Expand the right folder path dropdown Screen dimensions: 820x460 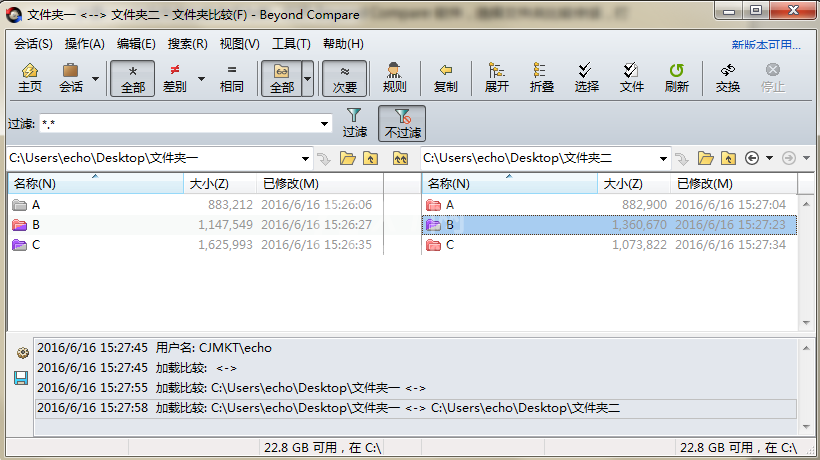[x=663, y=158]
